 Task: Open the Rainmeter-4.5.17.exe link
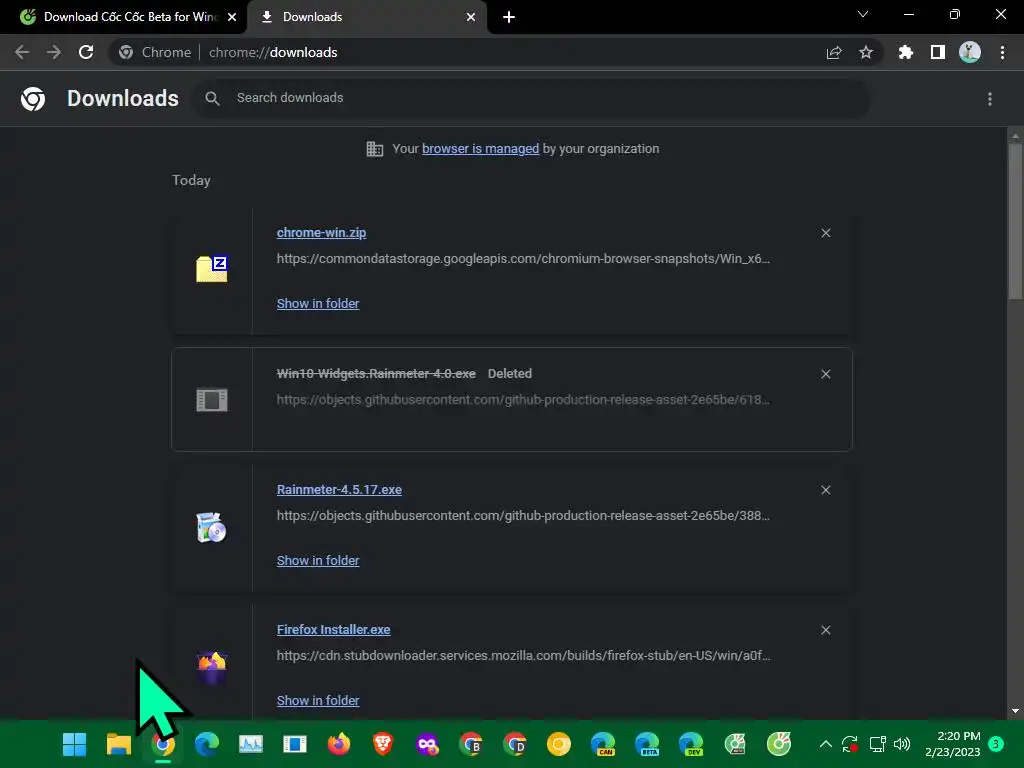339,490
